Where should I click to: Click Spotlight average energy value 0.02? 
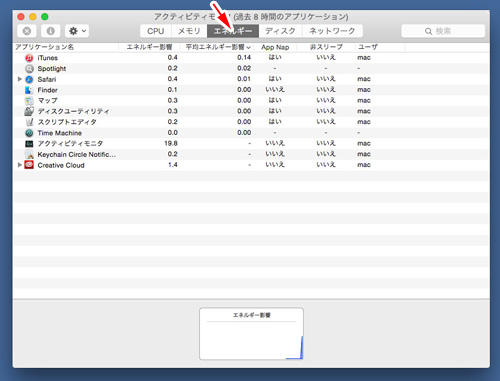pos(244,68)
